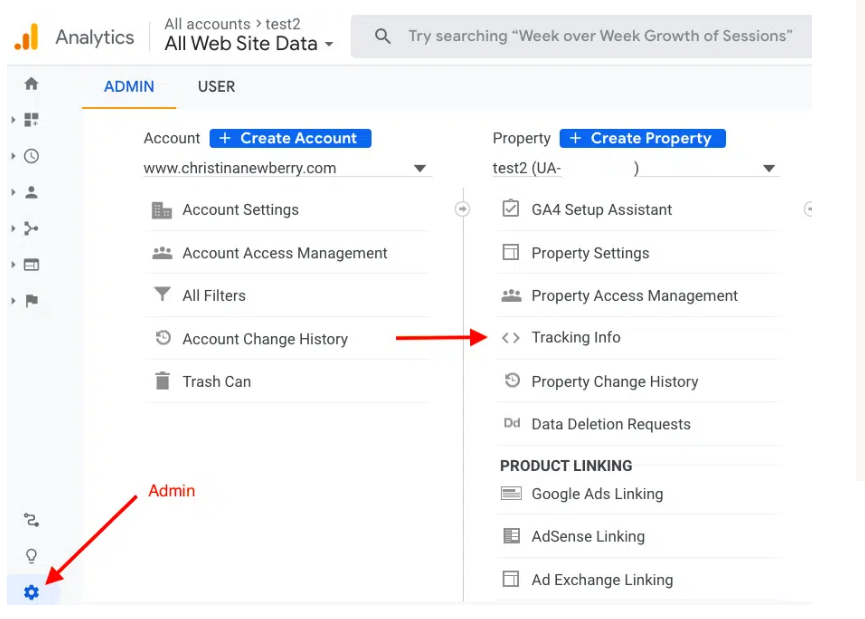This screenshot has width=865, height=619.
Task: Click the Trash Can bin icon
Action: [163, 381]
